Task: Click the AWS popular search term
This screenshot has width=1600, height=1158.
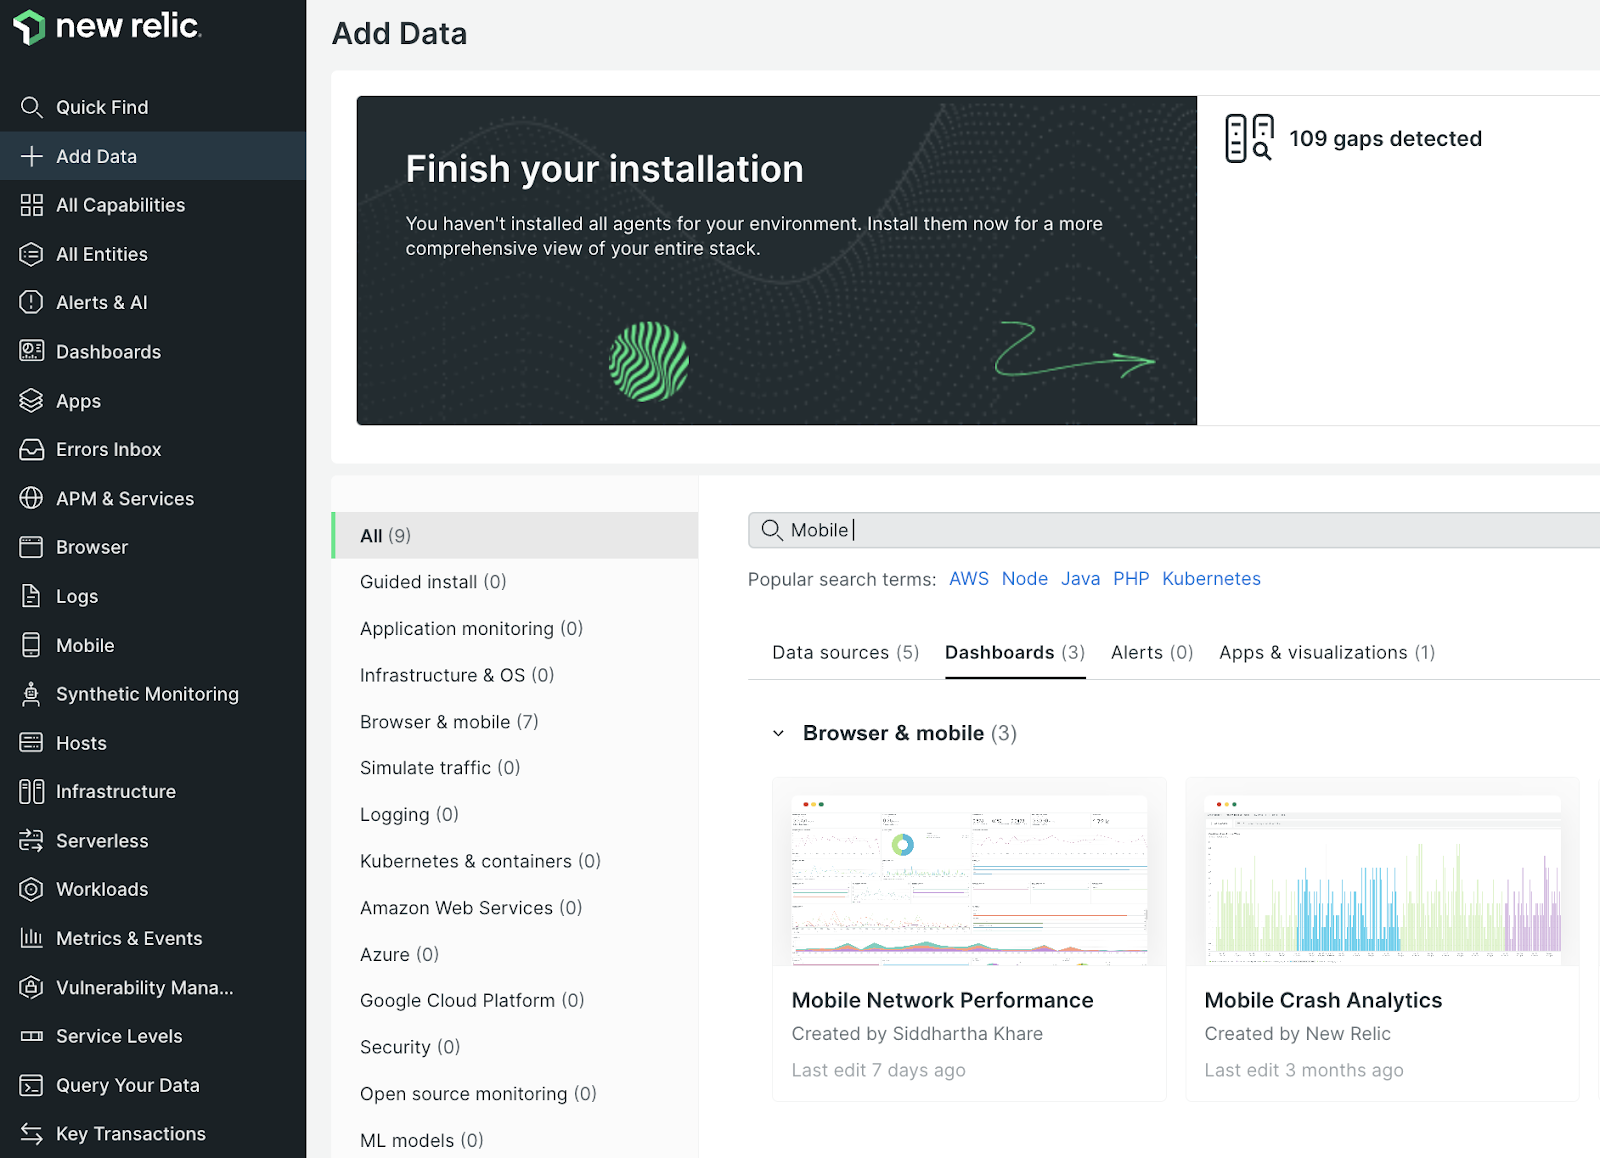Action: point(968,578)
